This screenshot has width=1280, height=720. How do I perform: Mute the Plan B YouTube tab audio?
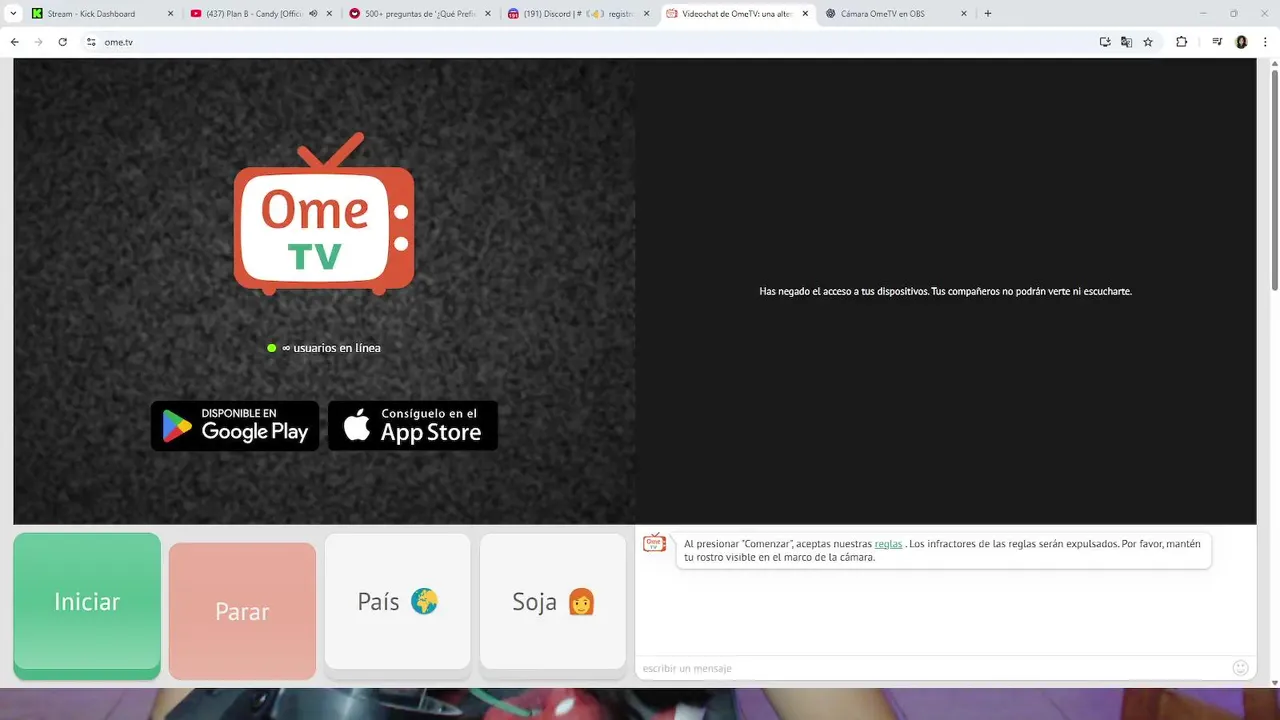(313, 14)
